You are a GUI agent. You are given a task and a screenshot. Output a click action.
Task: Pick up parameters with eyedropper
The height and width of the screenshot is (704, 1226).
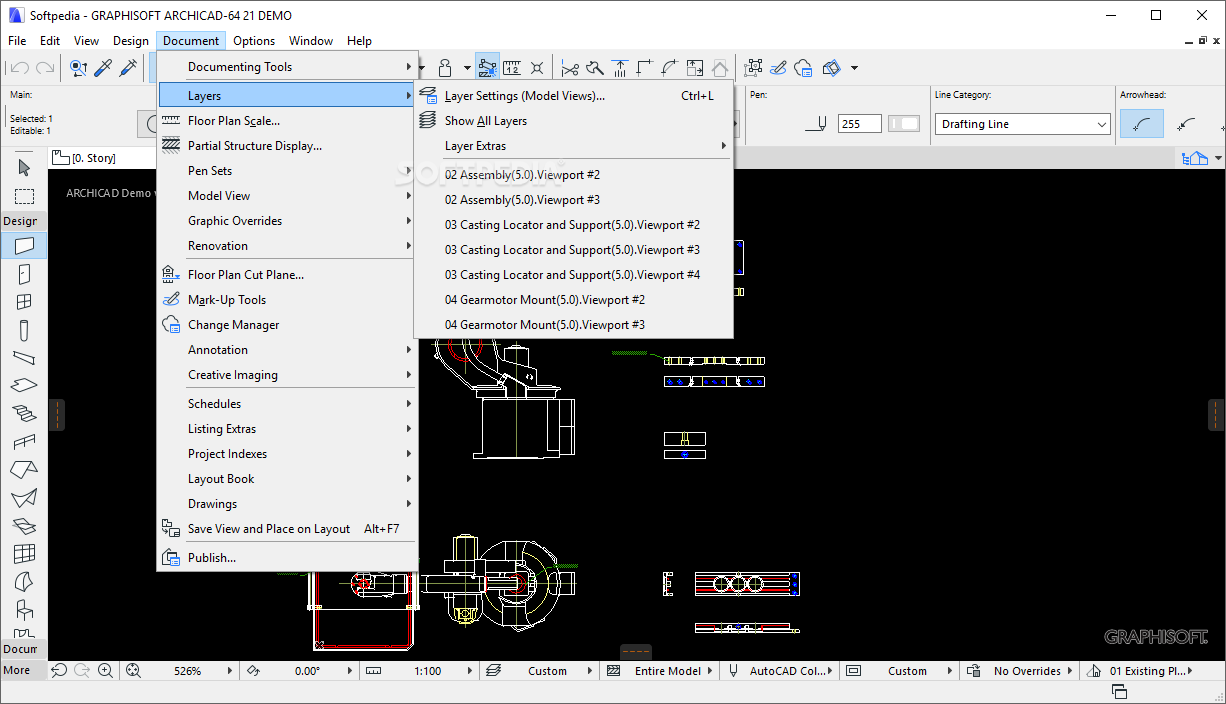103,68
